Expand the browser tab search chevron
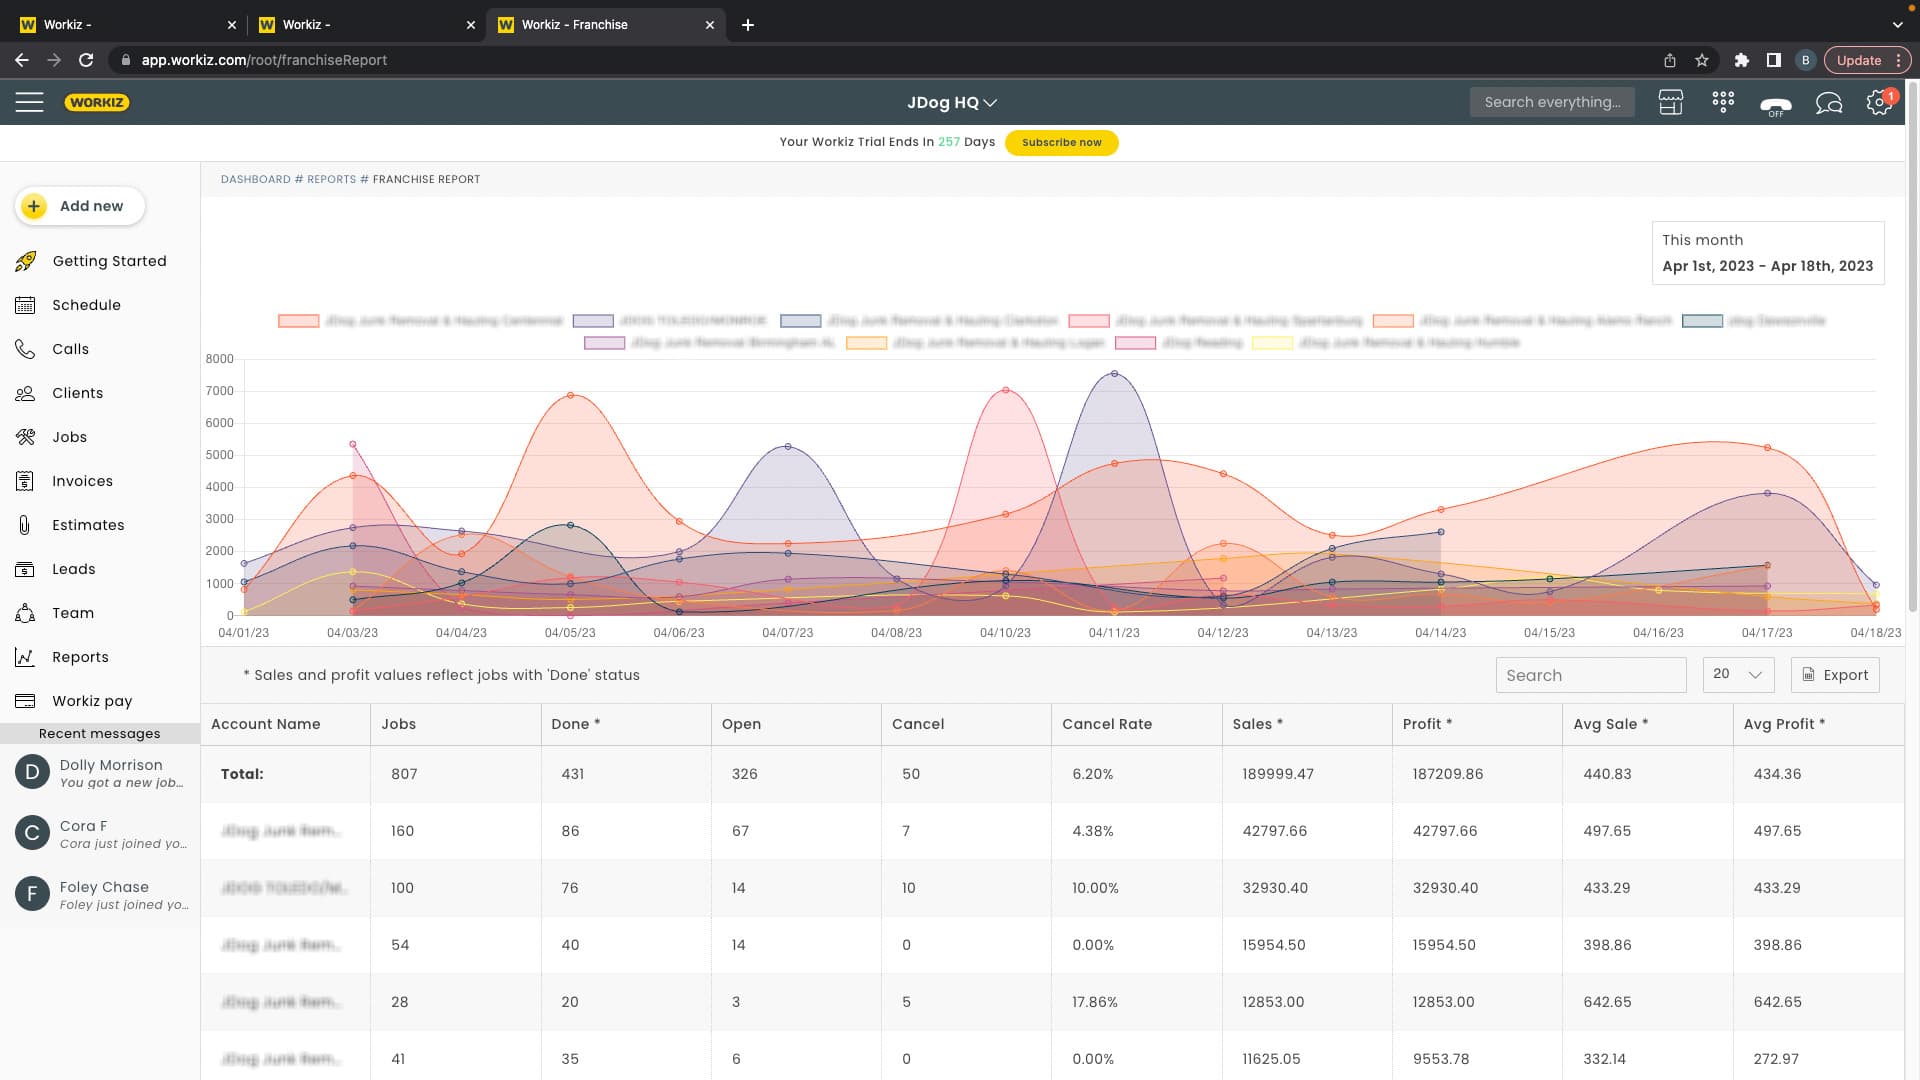This screenshot has width=1920, height=1080. point(1897,24)
